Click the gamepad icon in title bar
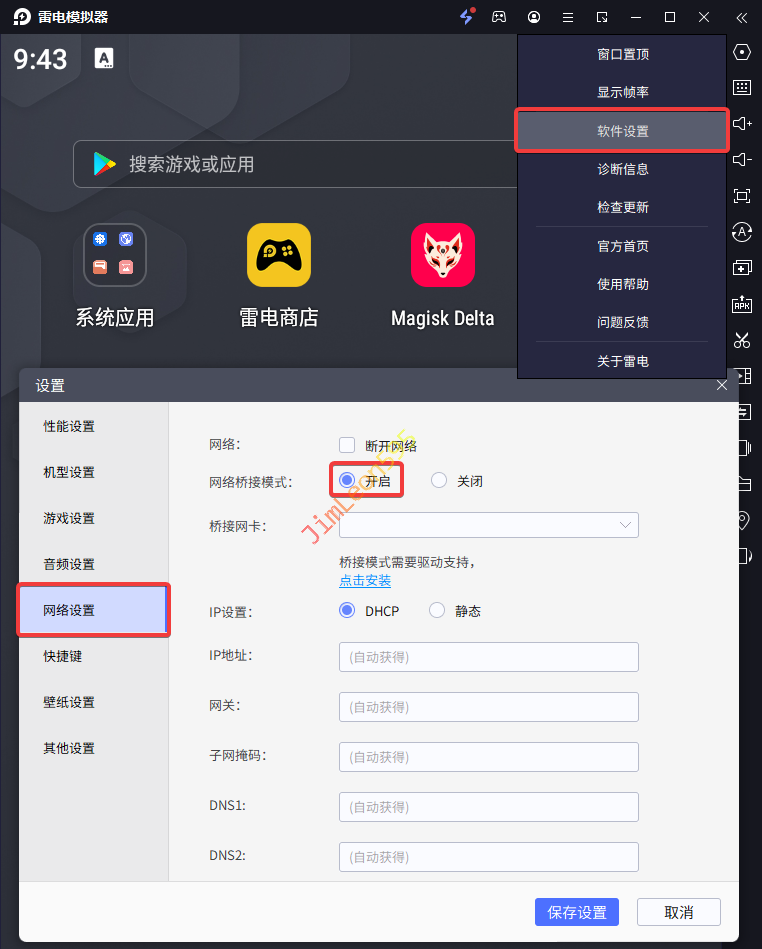This screenshot has width=762, height=949. coord(499,17)
